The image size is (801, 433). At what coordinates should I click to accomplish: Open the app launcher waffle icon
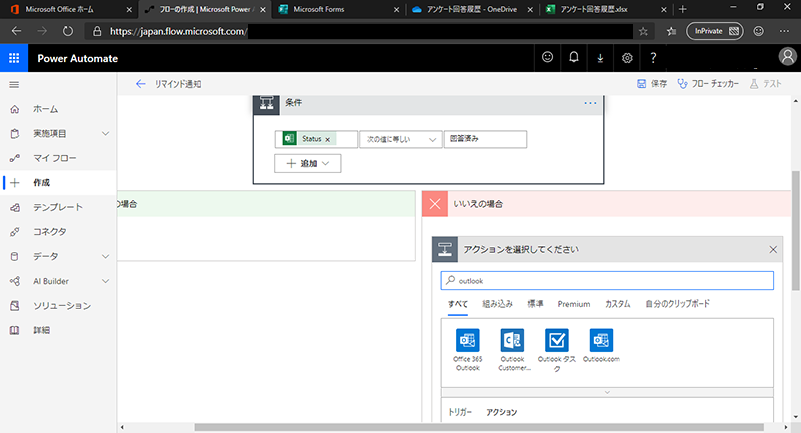coord(14,58)
